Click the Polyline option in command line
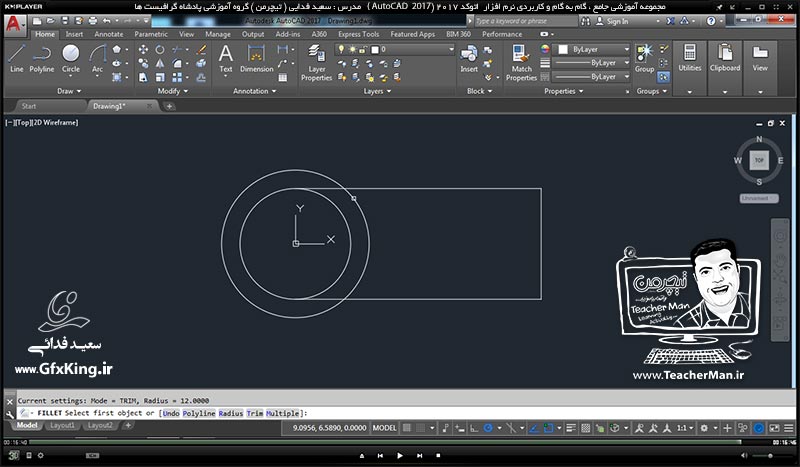This screenshot has width=800, height=467. coord(199,413)
